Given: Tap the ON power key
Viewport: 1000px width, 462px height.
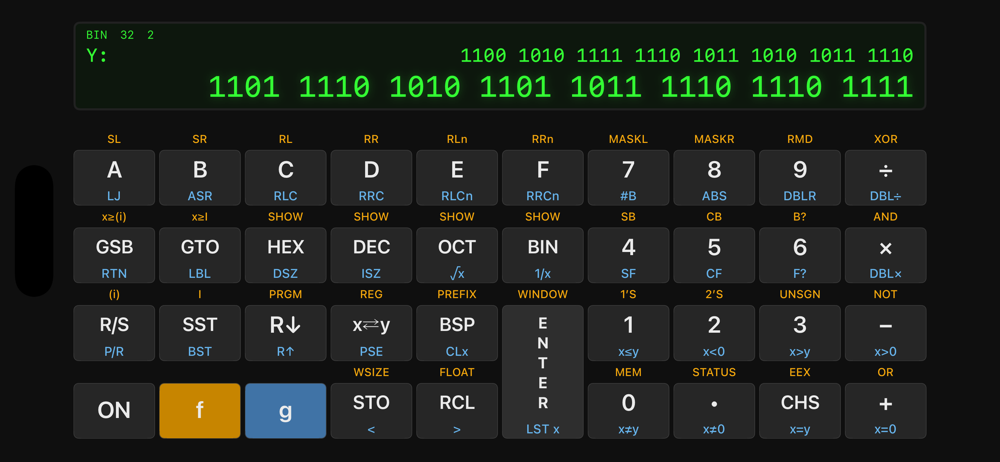Looking at the screenshot, I should (114, 411).
